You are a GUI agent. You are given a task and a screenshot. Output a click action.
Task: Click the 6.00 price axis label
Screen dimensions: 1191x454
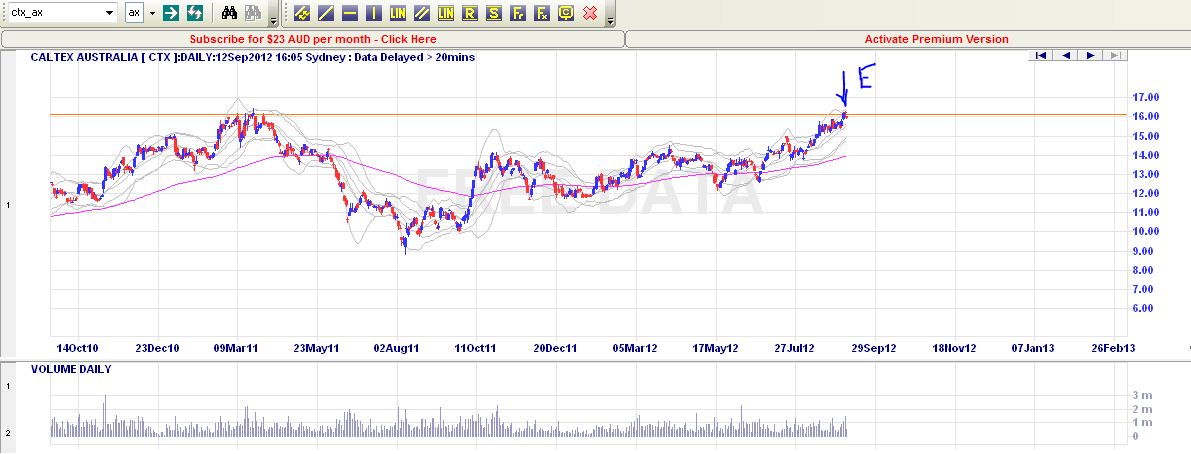[x=1144, y=308]
